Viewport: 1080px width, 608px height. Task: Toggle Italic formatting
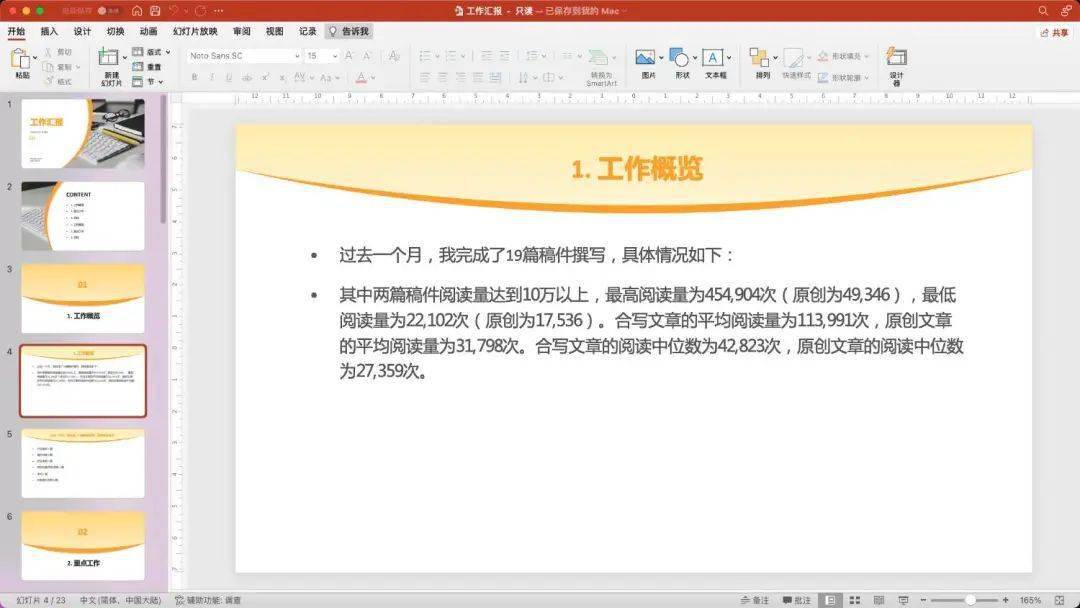tap(211, 78)
